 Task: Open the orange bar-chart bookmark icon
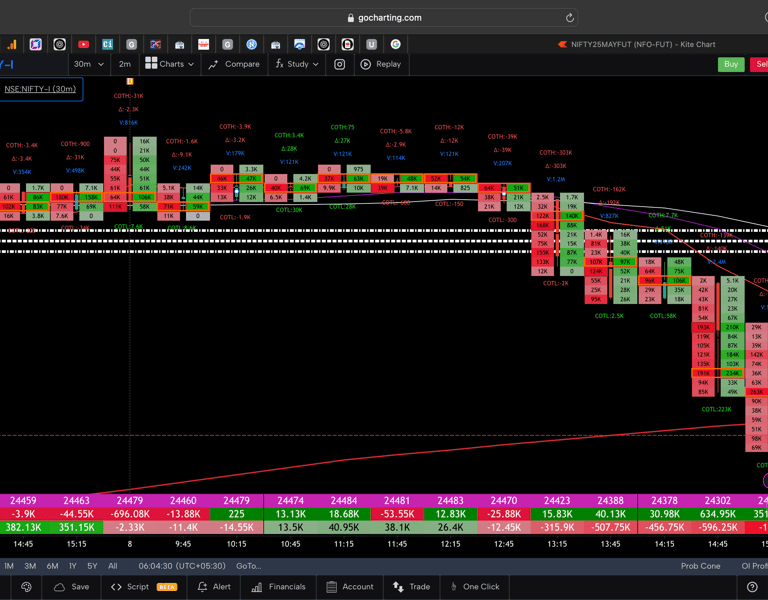11,45
